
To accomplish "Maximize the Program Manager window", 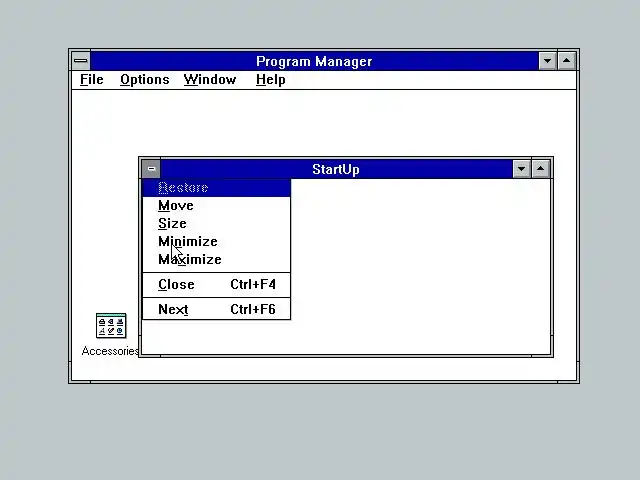I will [x=567, y=61].
